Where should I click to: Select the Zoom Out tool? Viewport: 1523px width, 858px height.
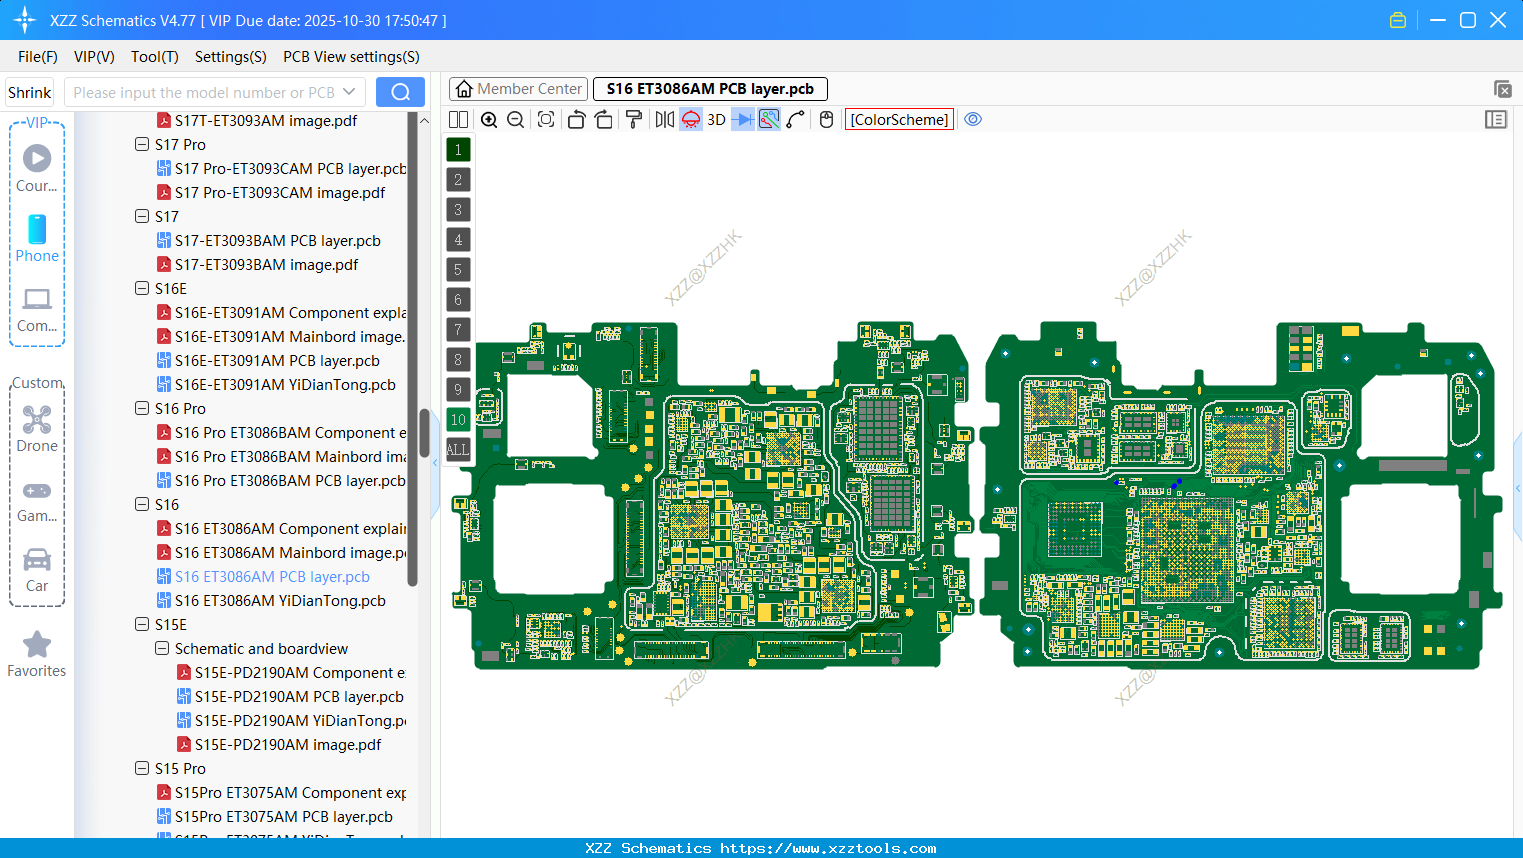515,119
